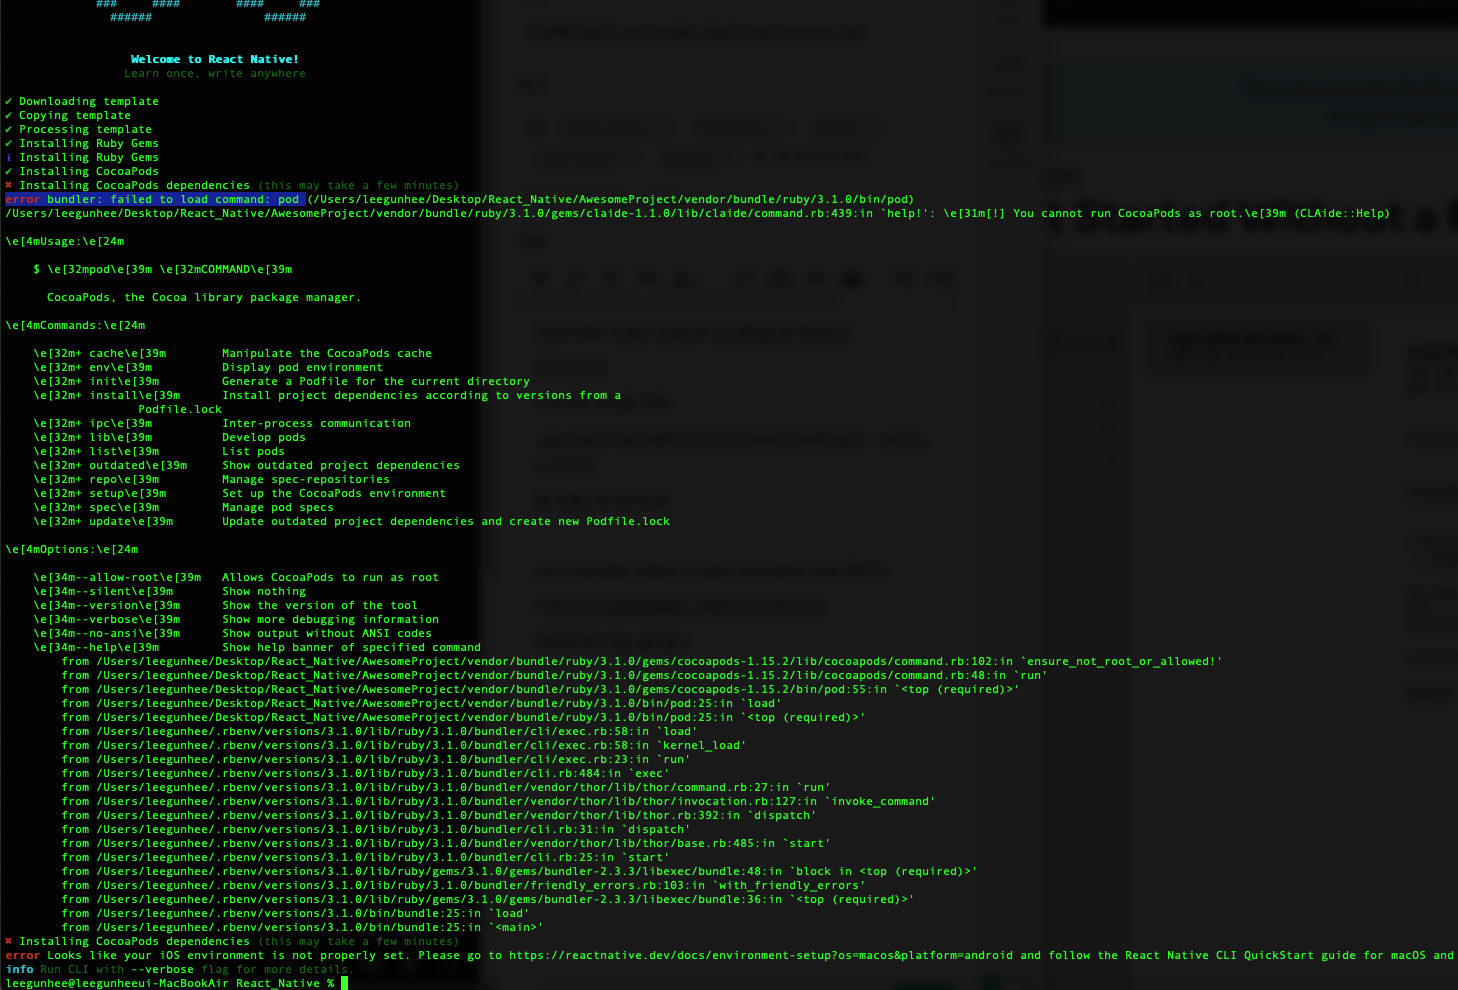This screenshot has width=1458, height=990.
Task: Click 'Show the version of the tool'
Action: [320, 606]
